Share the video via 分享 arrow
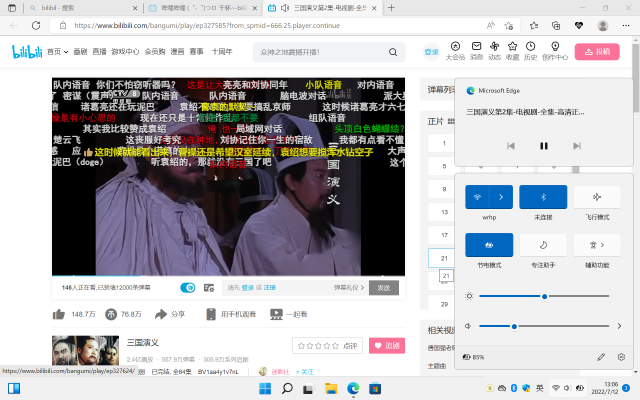Screen dimensions: 640x400 (161, 314)
